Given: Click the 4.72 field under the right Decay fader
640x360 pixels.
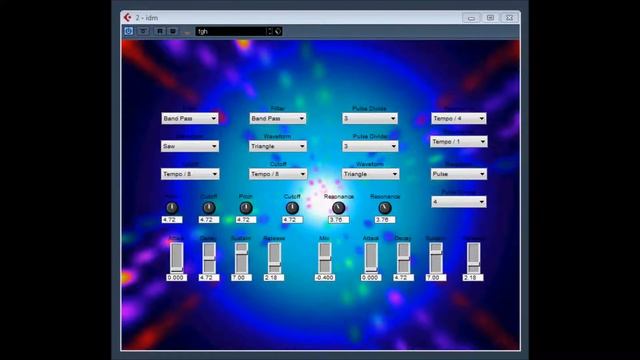Looking at the screenshot, I should coord(404,278).
